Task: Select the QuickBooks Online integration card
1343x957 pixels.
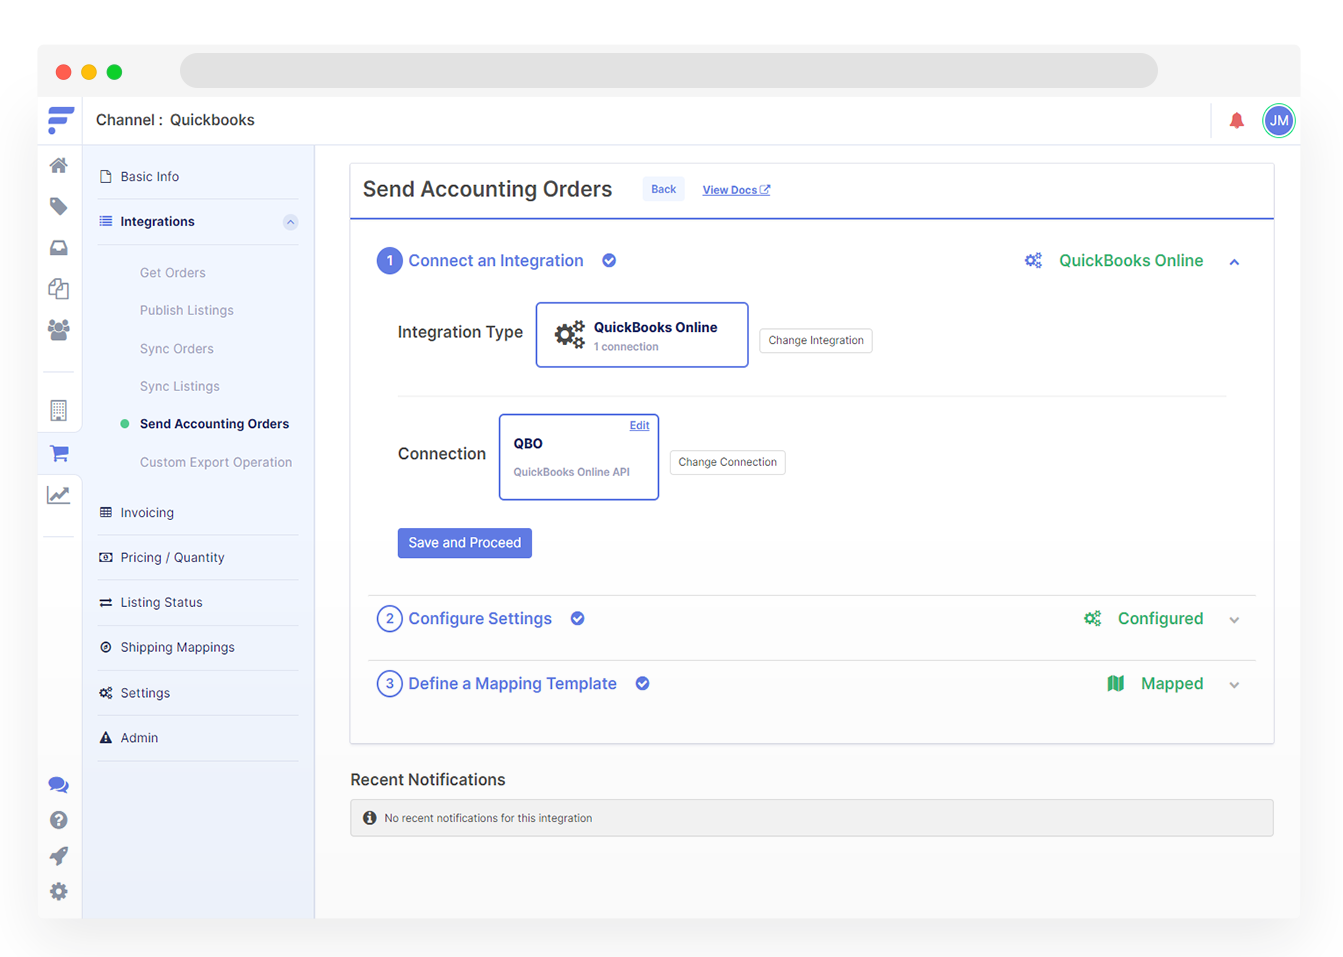Action: (x=642, y=335)
